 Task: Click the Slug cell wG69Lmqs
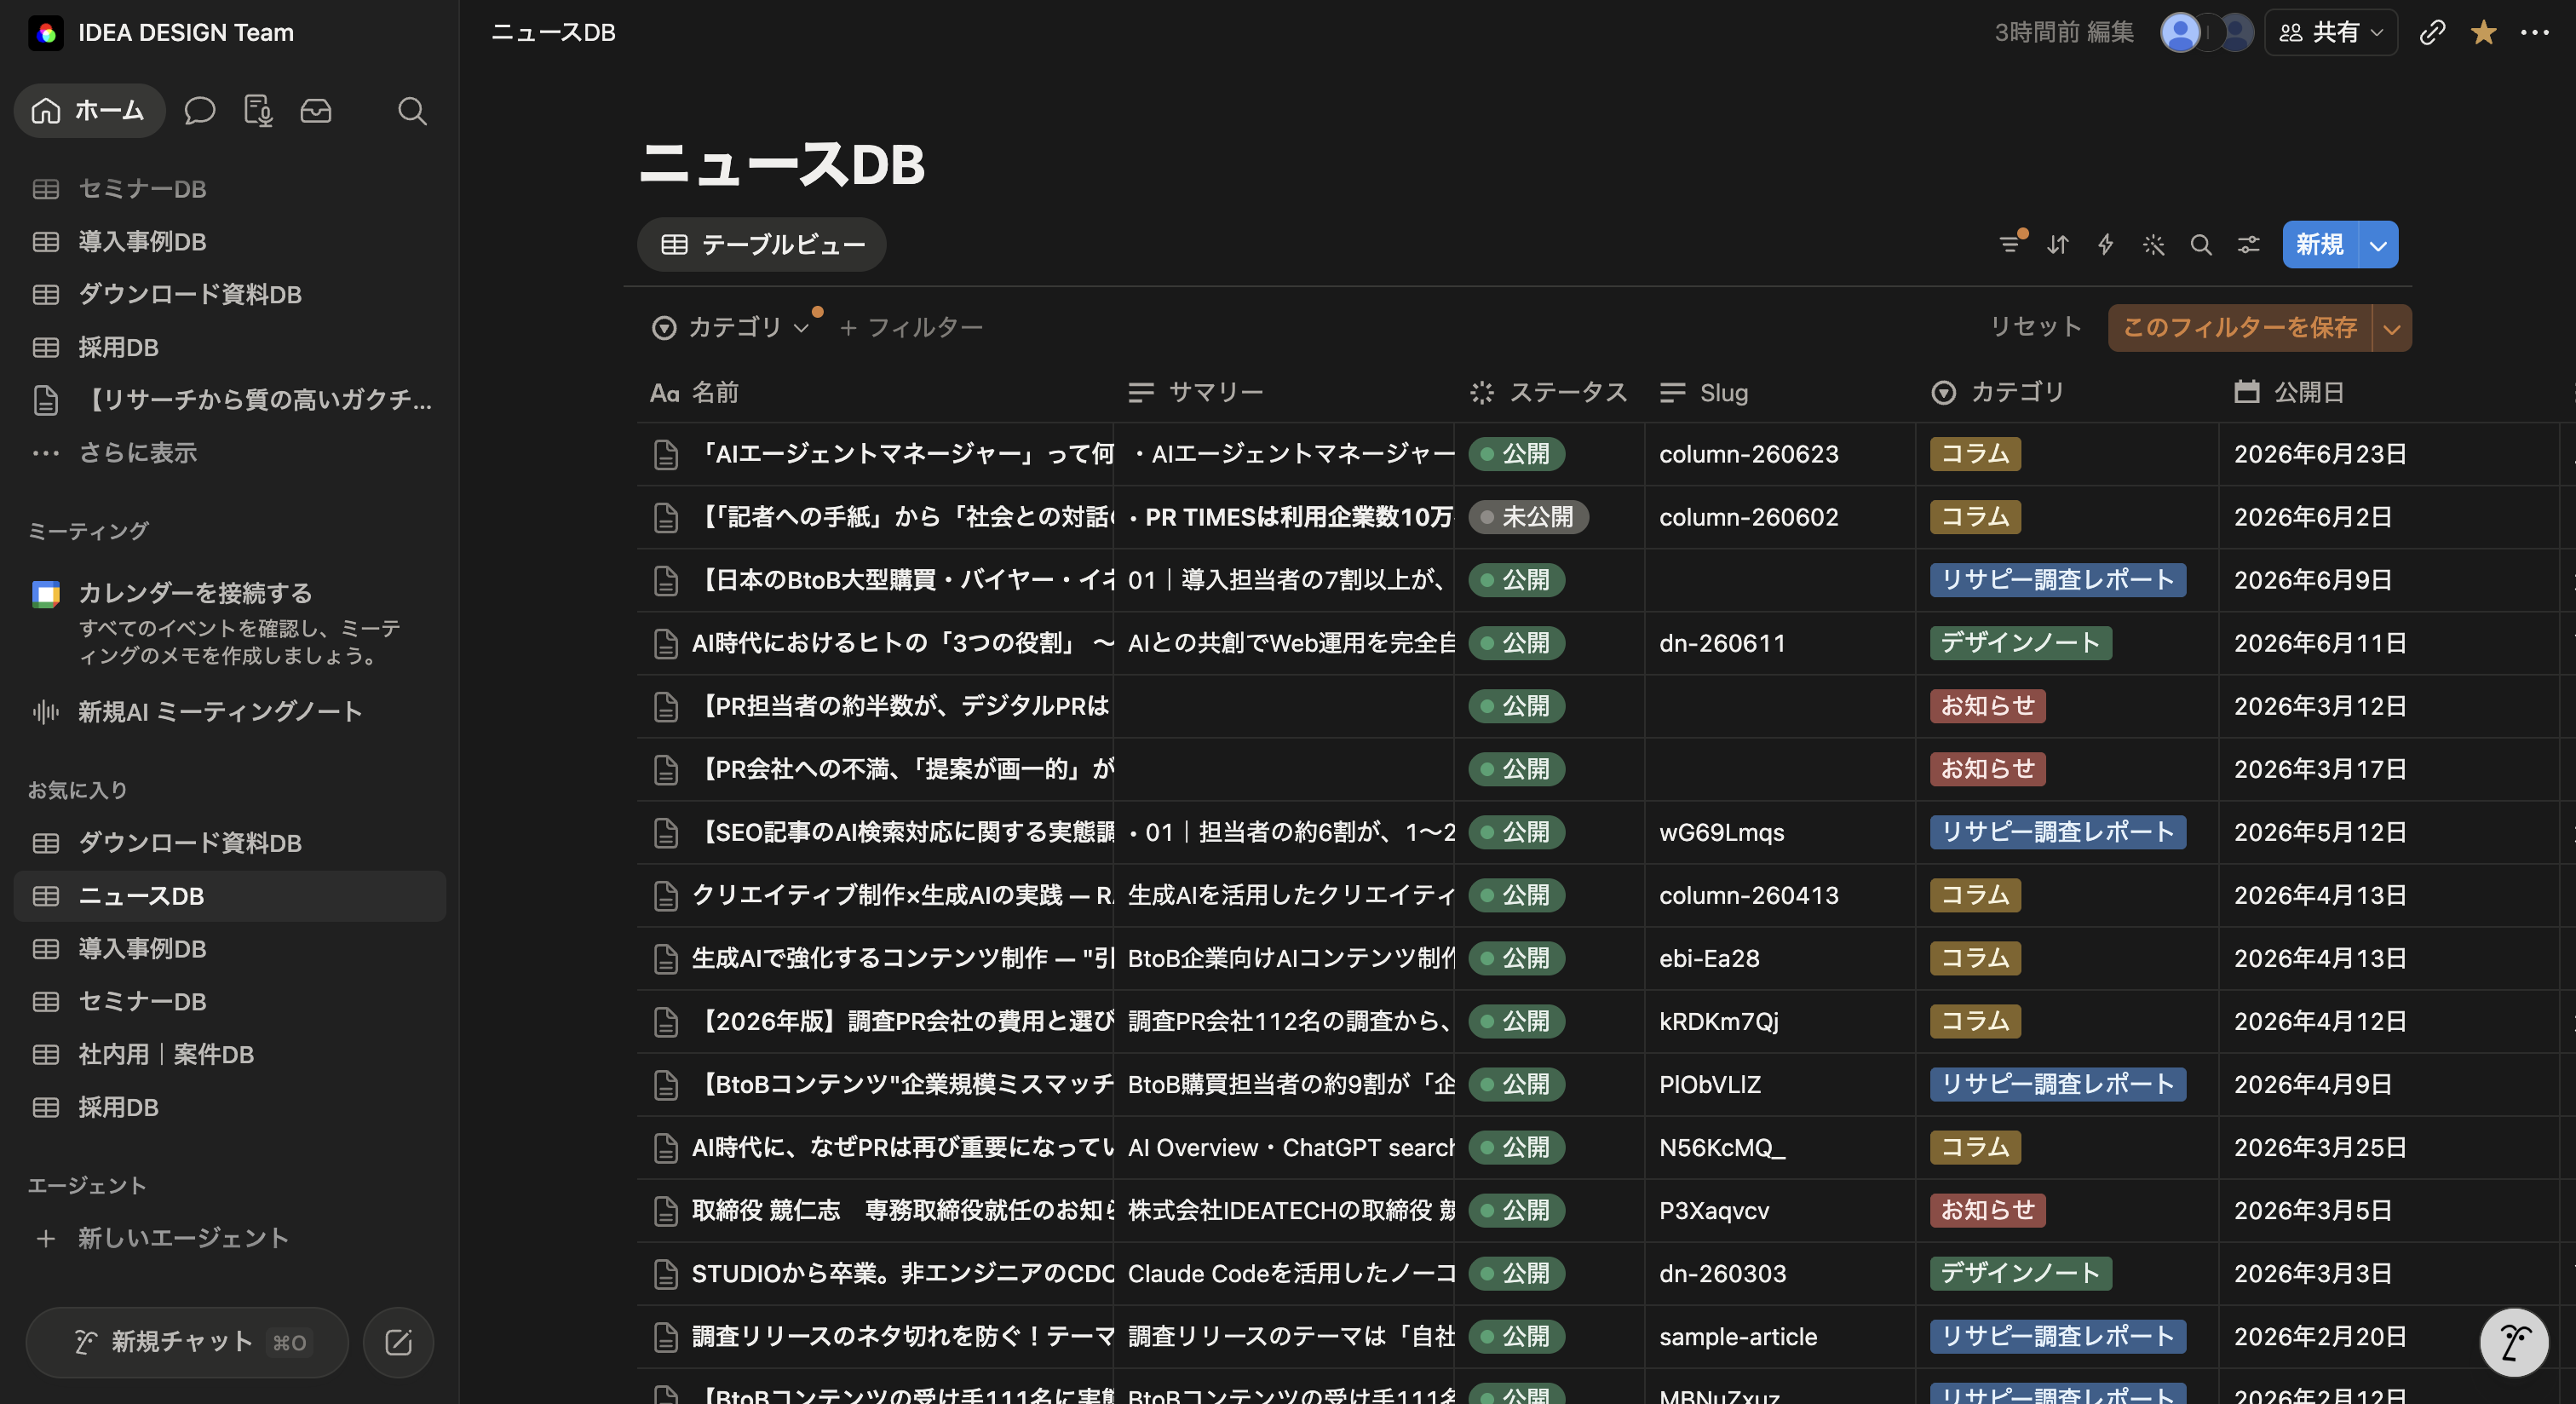point(1721,832)
